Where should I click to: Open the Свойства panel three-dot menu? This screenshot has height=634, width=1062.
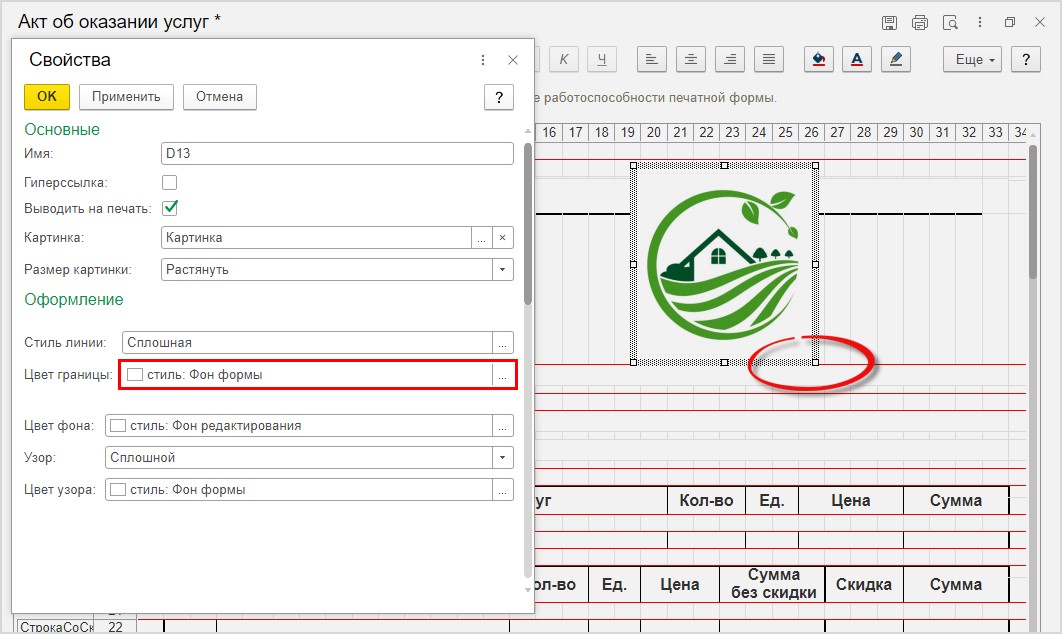pos(483,60)
